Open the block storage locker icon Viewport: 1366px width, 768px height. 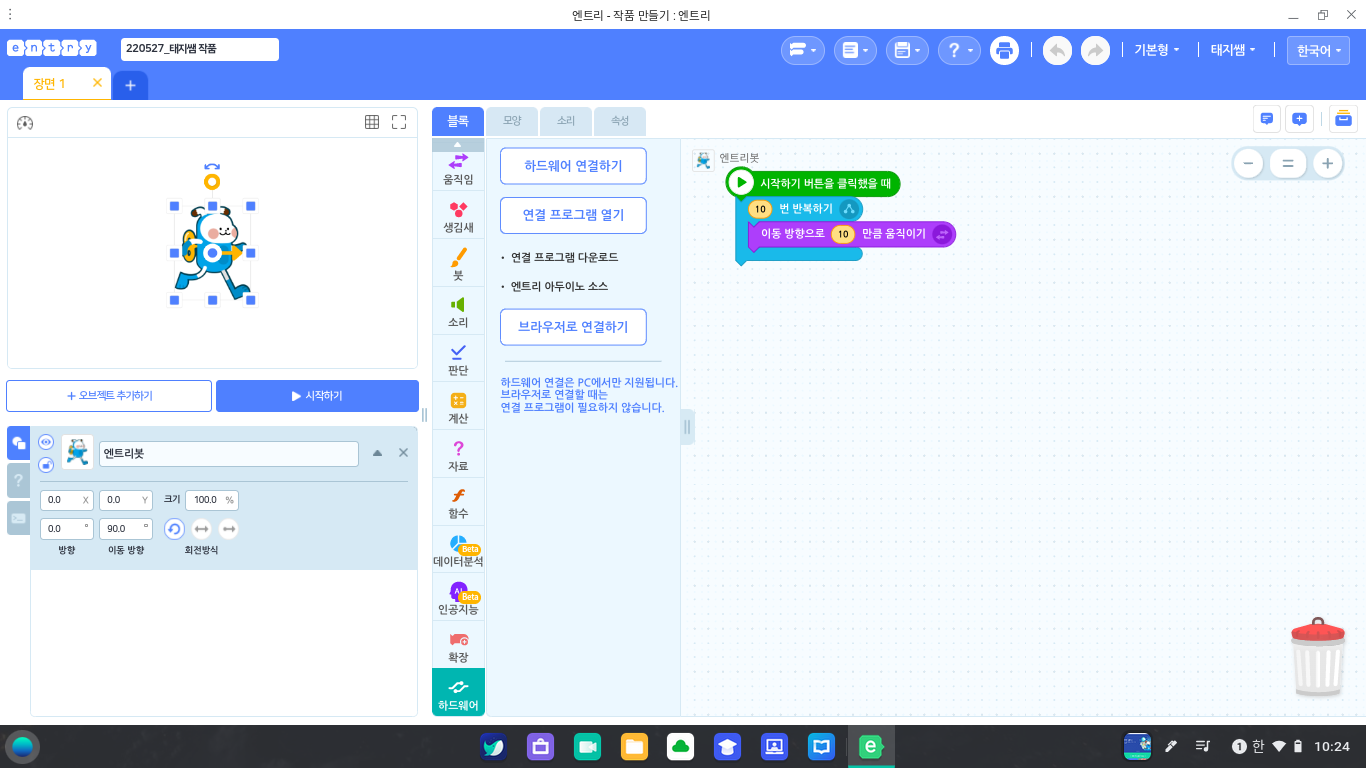[x=1343, y=119]
